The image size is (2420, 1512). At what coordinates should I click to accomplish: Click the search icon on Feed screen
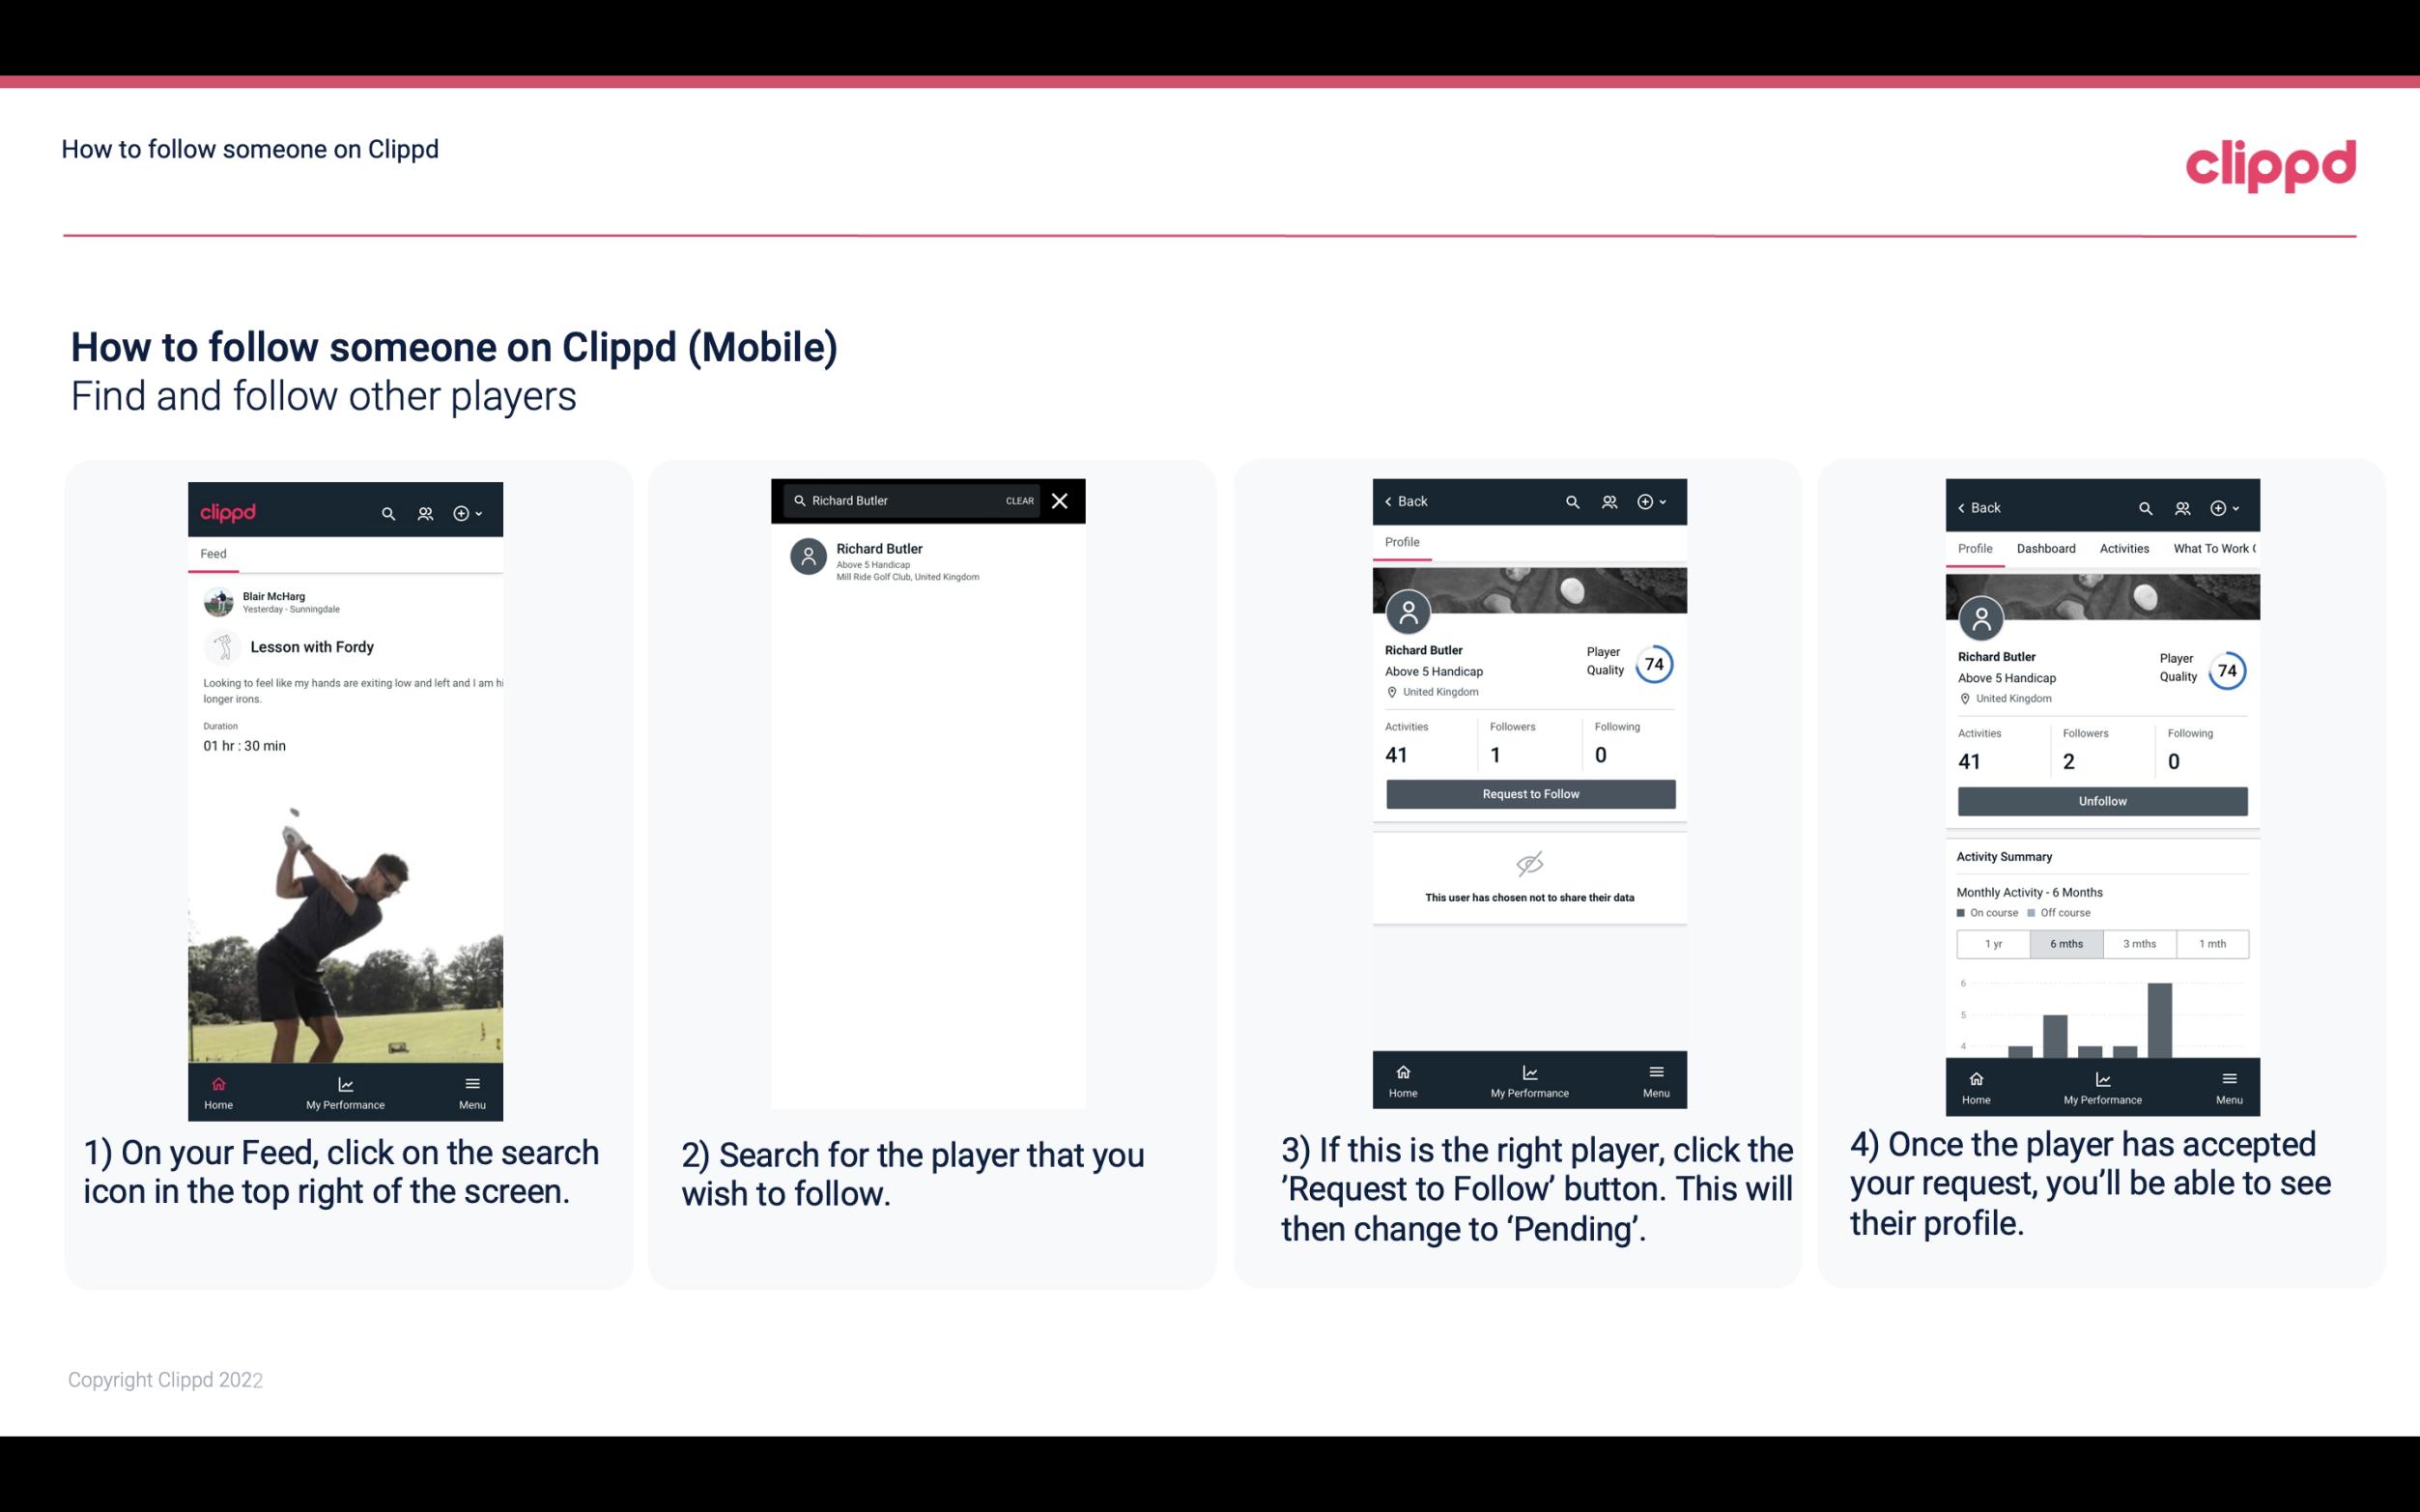(x=388, y=512)
